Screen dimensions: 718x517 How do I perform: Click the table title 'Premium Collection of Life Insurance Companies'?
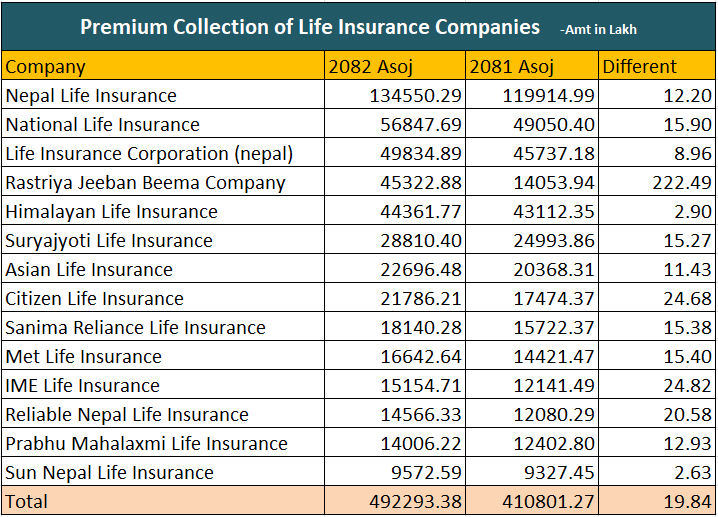click(x=309, y=26)
